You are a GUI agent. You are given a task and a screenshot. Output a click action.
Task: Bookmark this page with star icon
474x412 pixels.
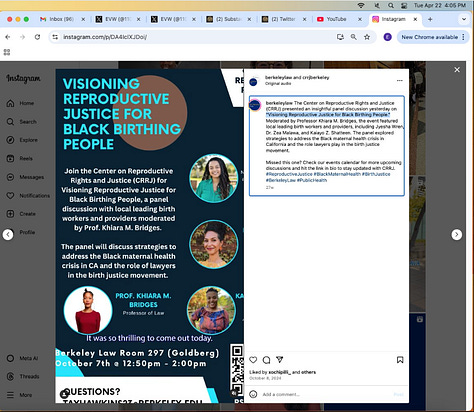pos(367,37)
